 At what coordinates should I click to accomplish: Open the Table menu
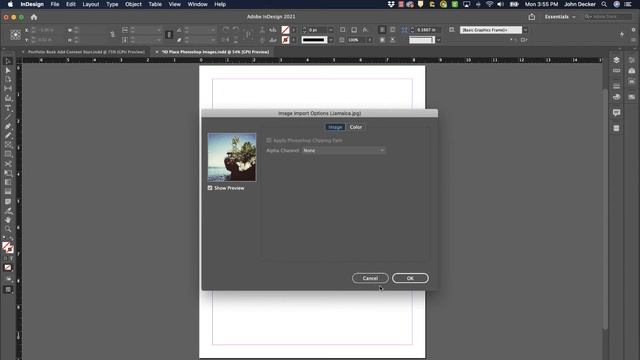pos(155,4)
